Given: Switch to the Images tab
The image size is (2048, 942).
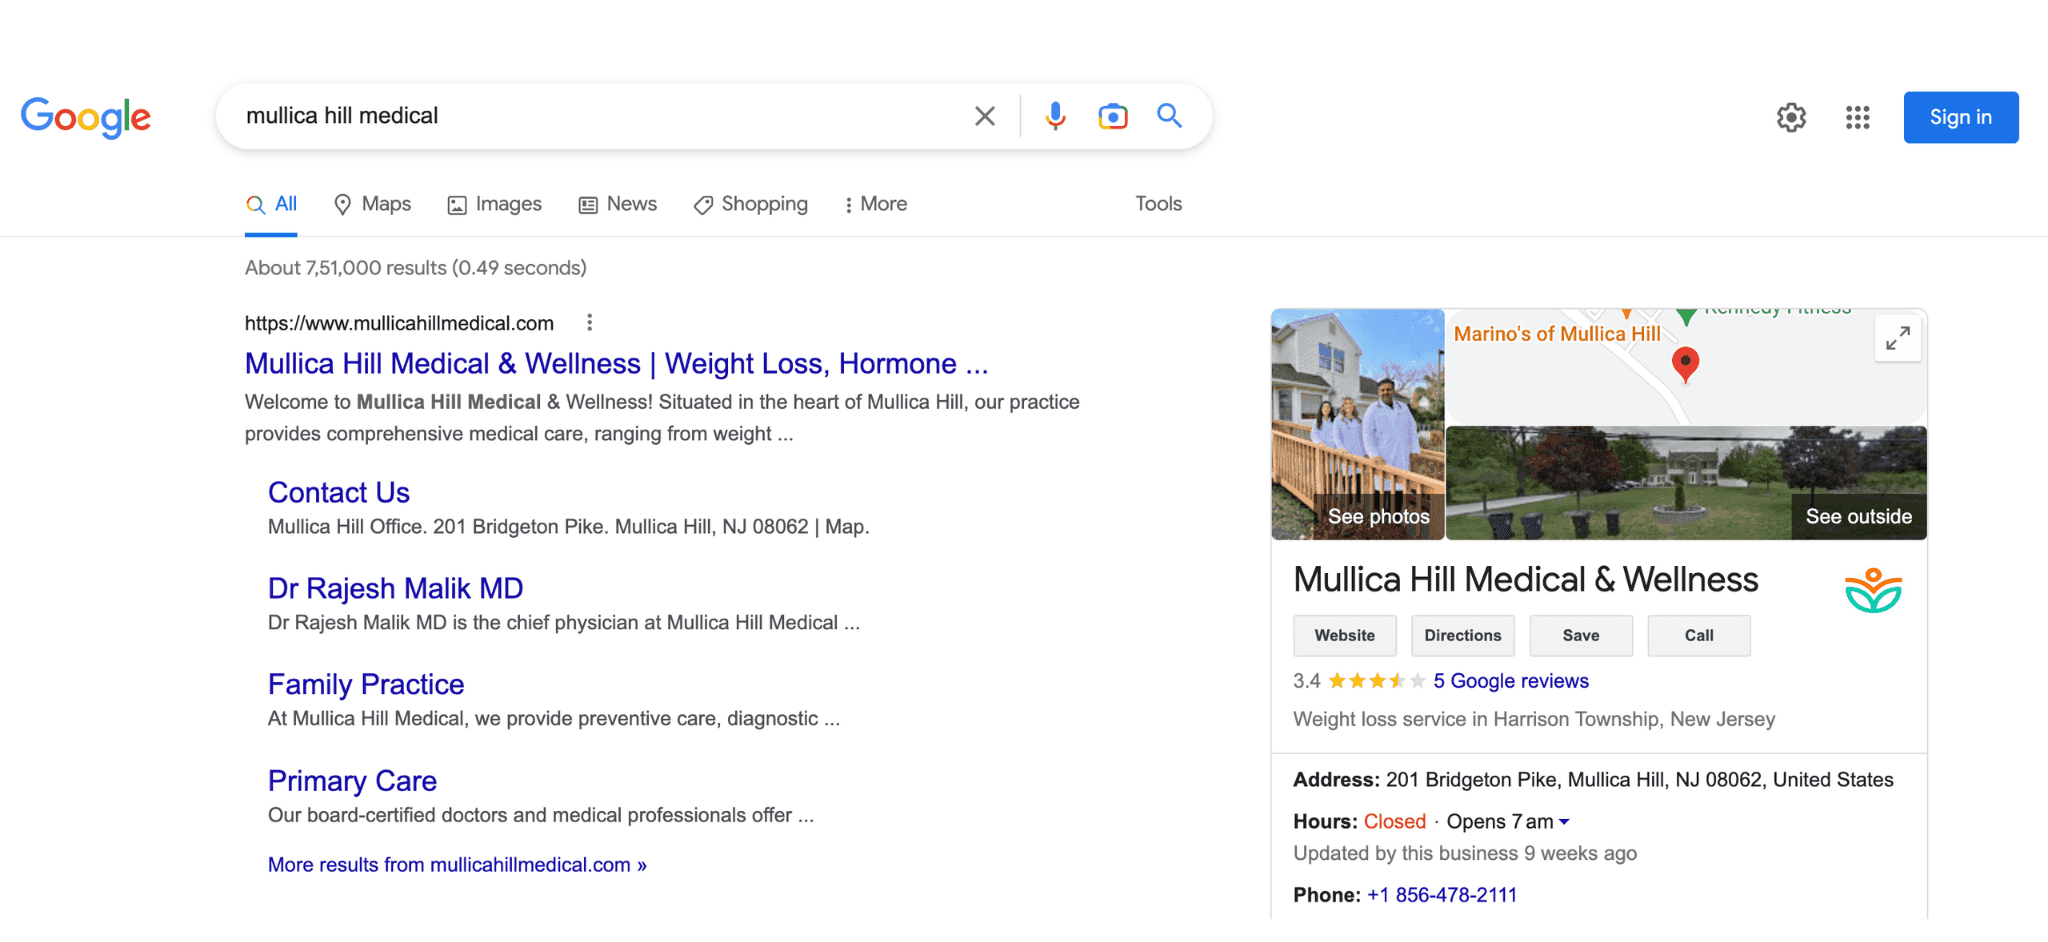Looking at the screenshot, I should tap(494, 204).
